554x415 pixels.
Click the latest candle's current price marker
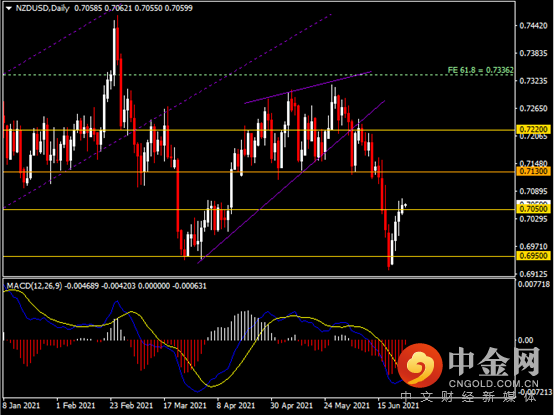pos(406,205)
